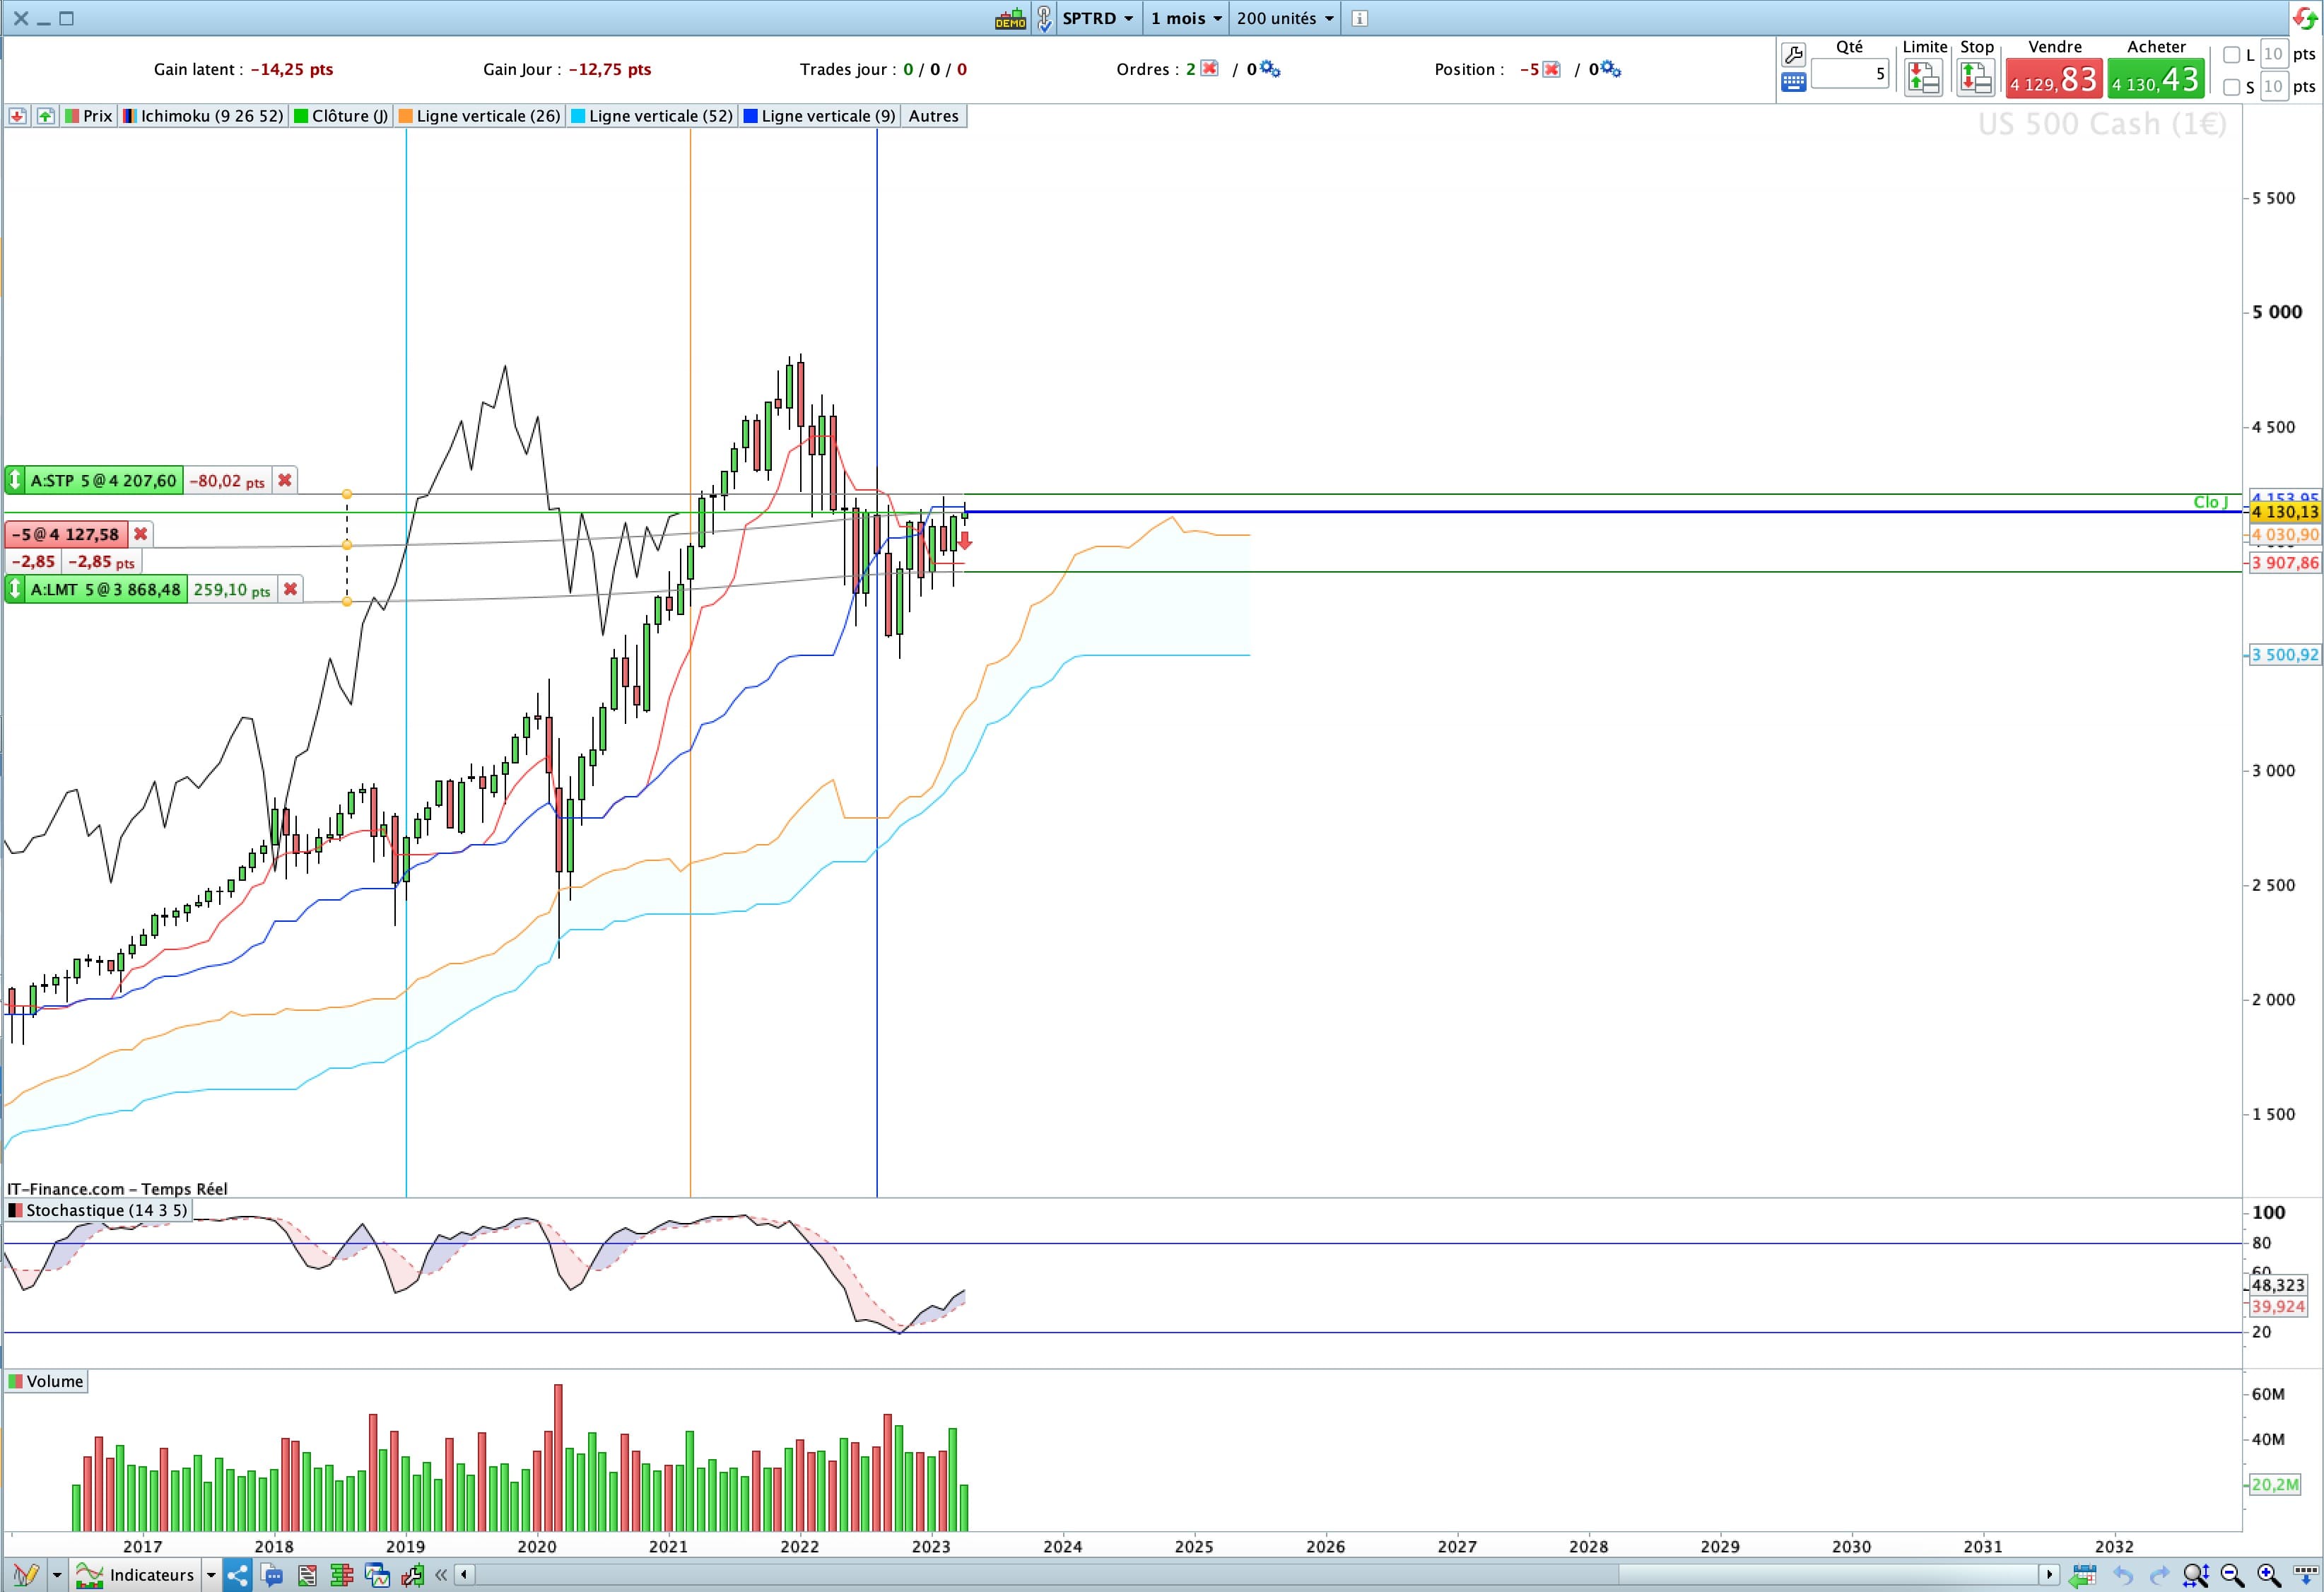The width and height of the screenshot is (2324, 1592).
Task: Click the auto-fit zoom icon
Action: pyautogui.click(x=2196, y=1575)
